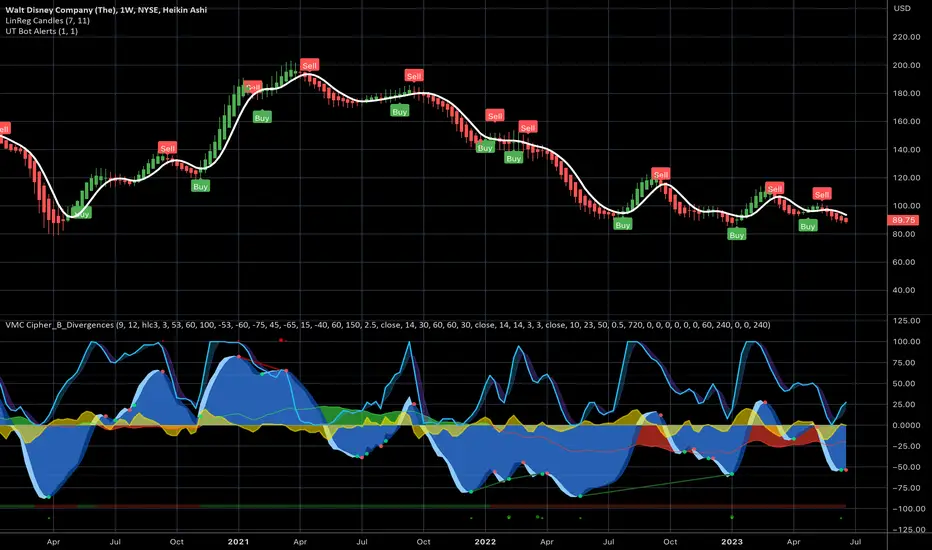Click the last Sell label near May 2023

pyautogui.click(x=822, y=194)
